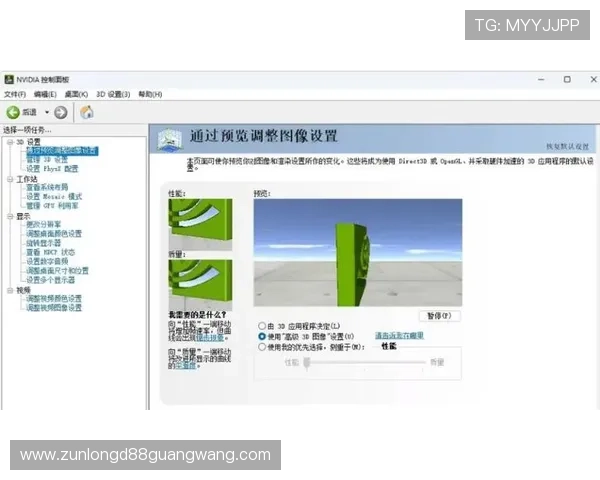Open the 文件(F) menu
The height and width of the screenshot is (480, 600).
pos(15,94)
